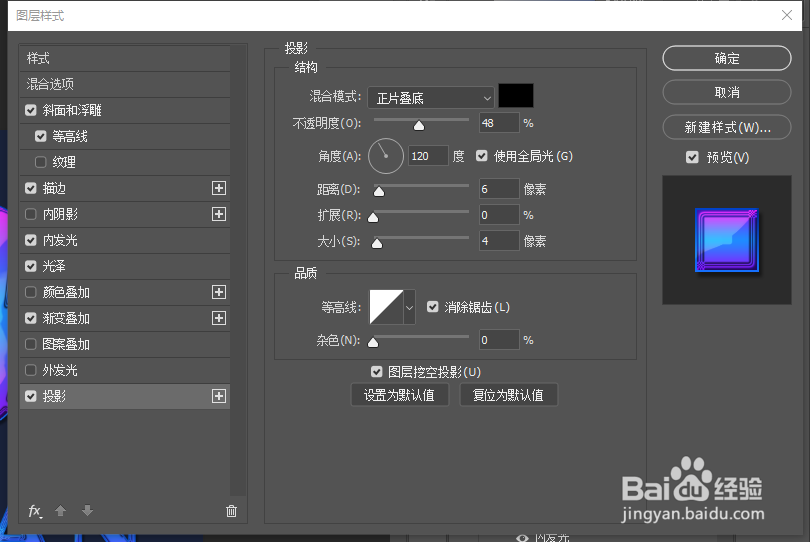810x542 pixels.
Task: Add another Stroke (描边) effect via plus icon
Action: [219, 188]
